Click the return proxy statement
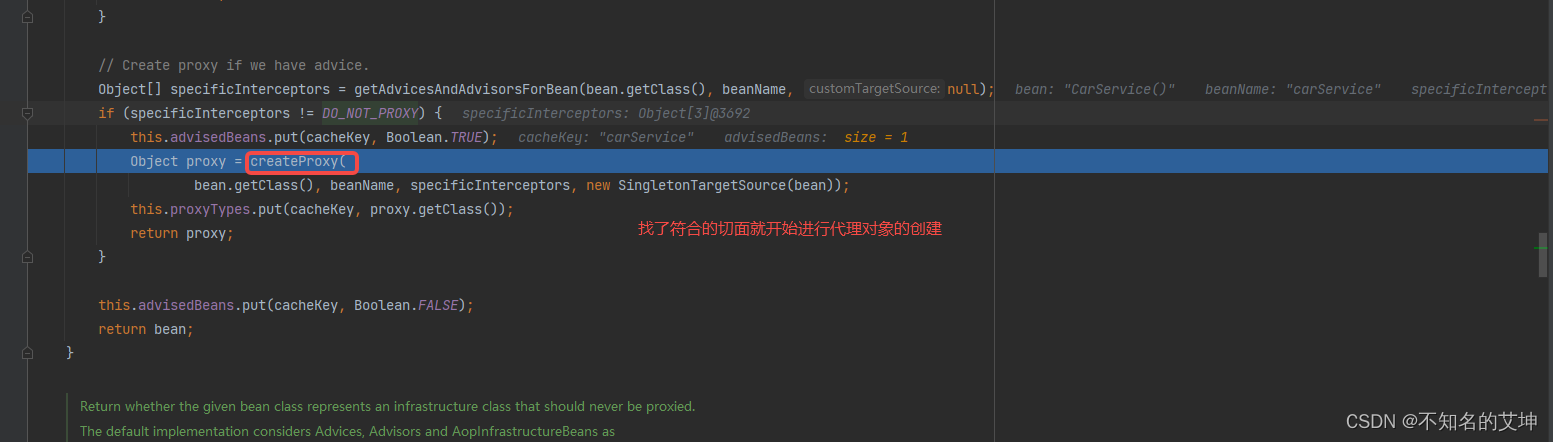This screenshot has height=442, width=1553. [x=181, y=233]
